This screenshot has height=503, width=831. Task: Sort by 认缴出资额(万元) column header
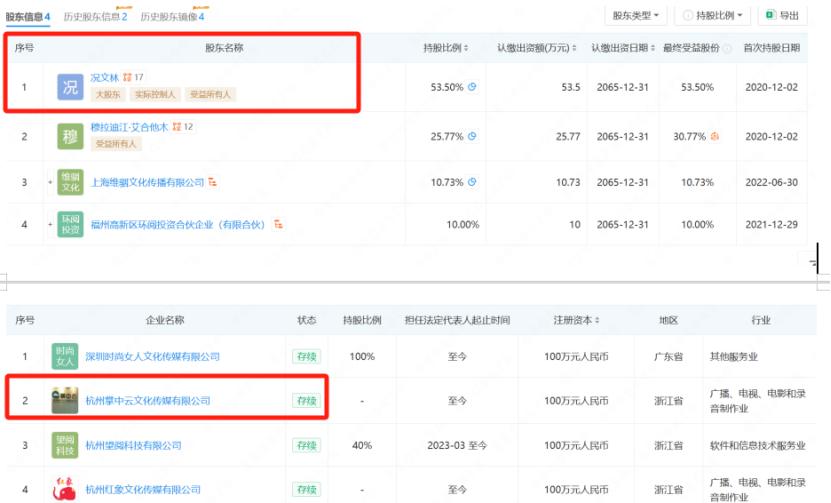point(536,48)
